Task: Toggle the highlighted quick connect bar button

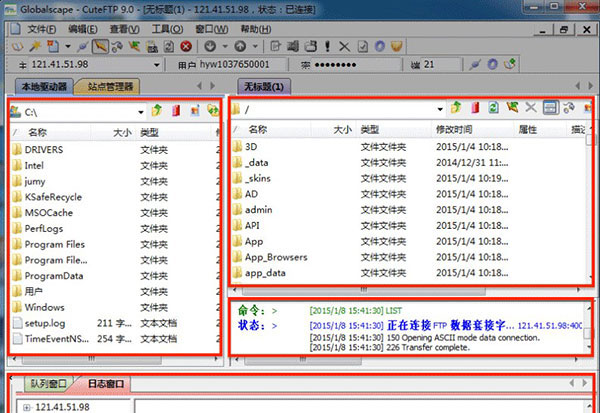Action: tap(100, 46)
